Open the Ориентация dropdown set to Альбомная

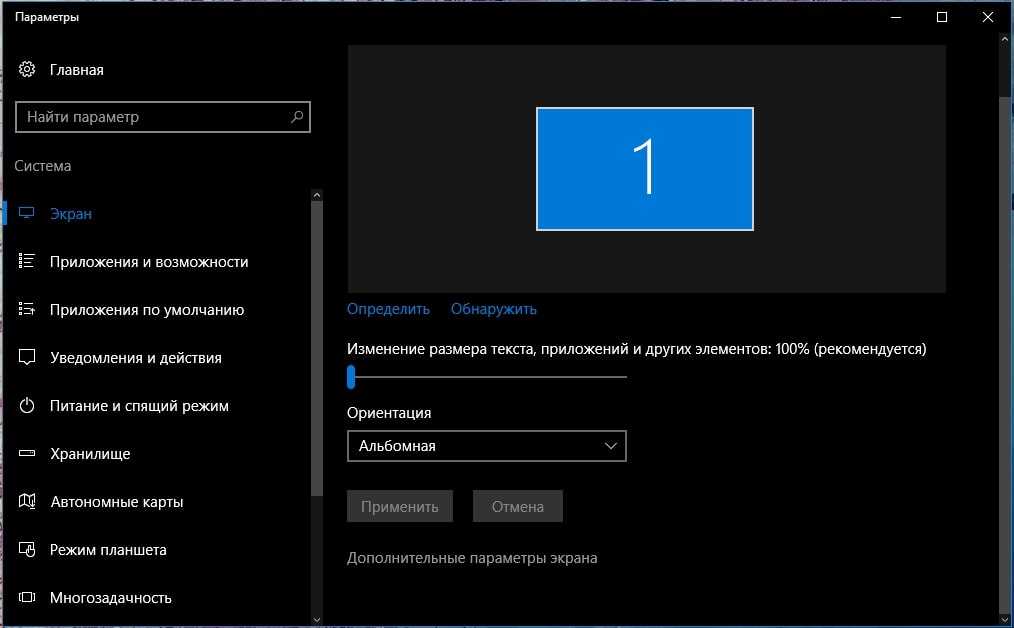pos(486,446)
